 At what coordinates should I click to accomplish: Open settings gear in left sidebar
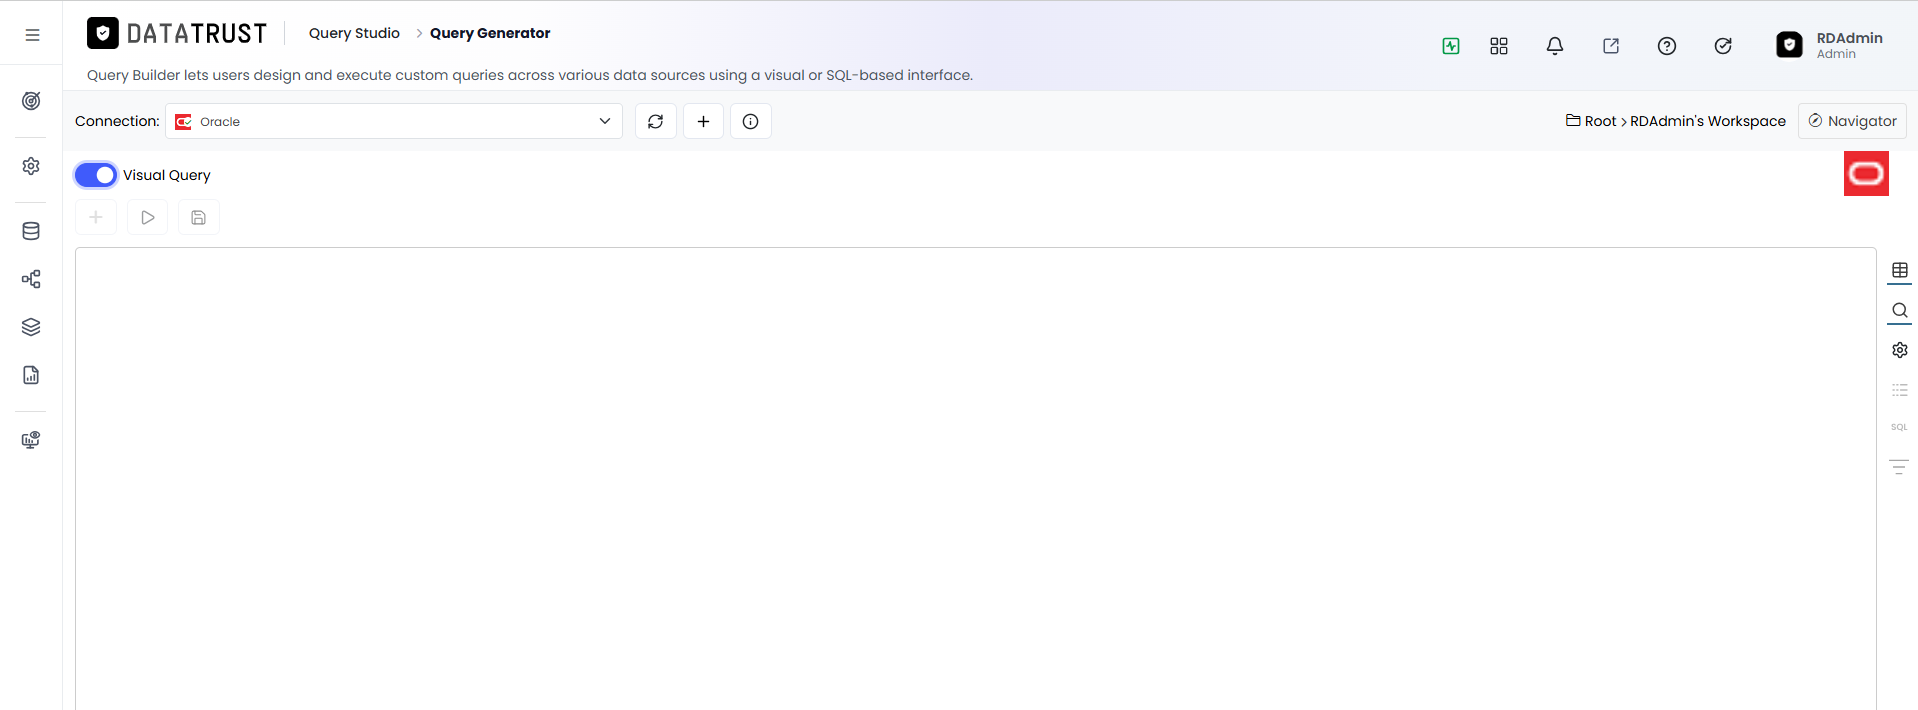coord(31,166)
